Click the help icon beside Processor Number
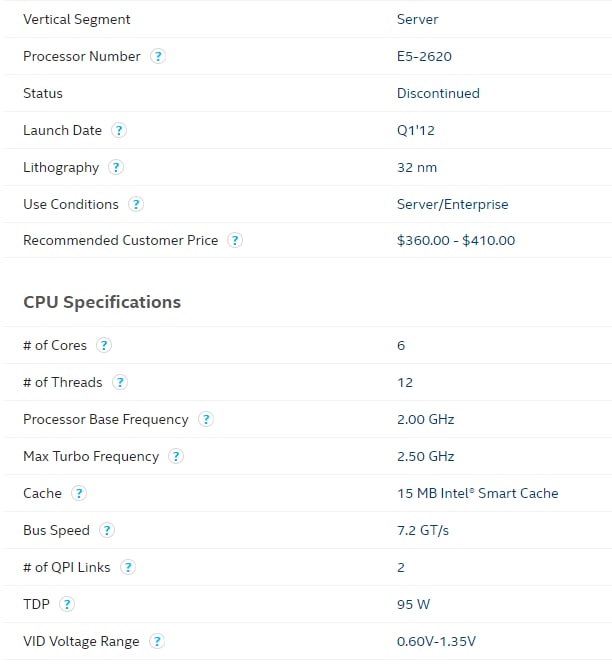This screenshot has height=665, width=612. [158, 56]
